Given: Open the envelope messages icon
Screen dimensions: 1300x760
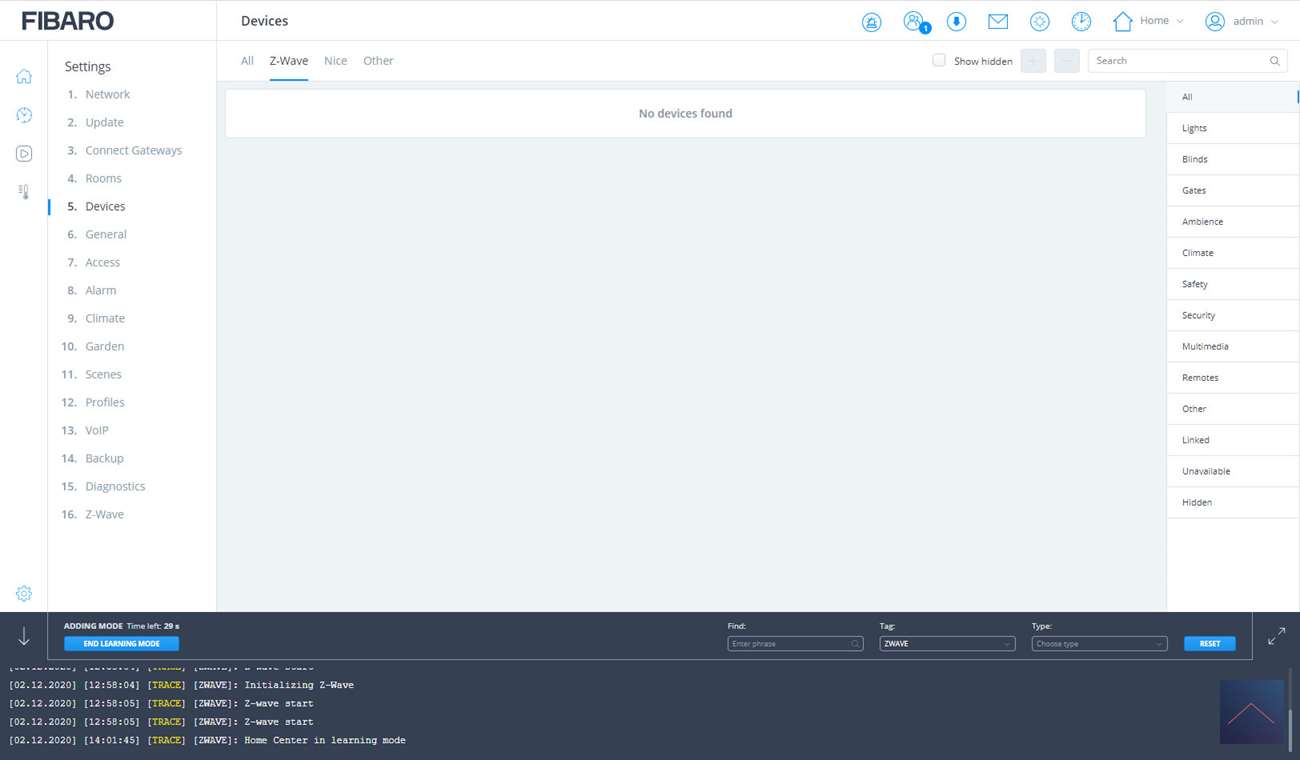Looking at the screenshot, I should click(997, 21).
